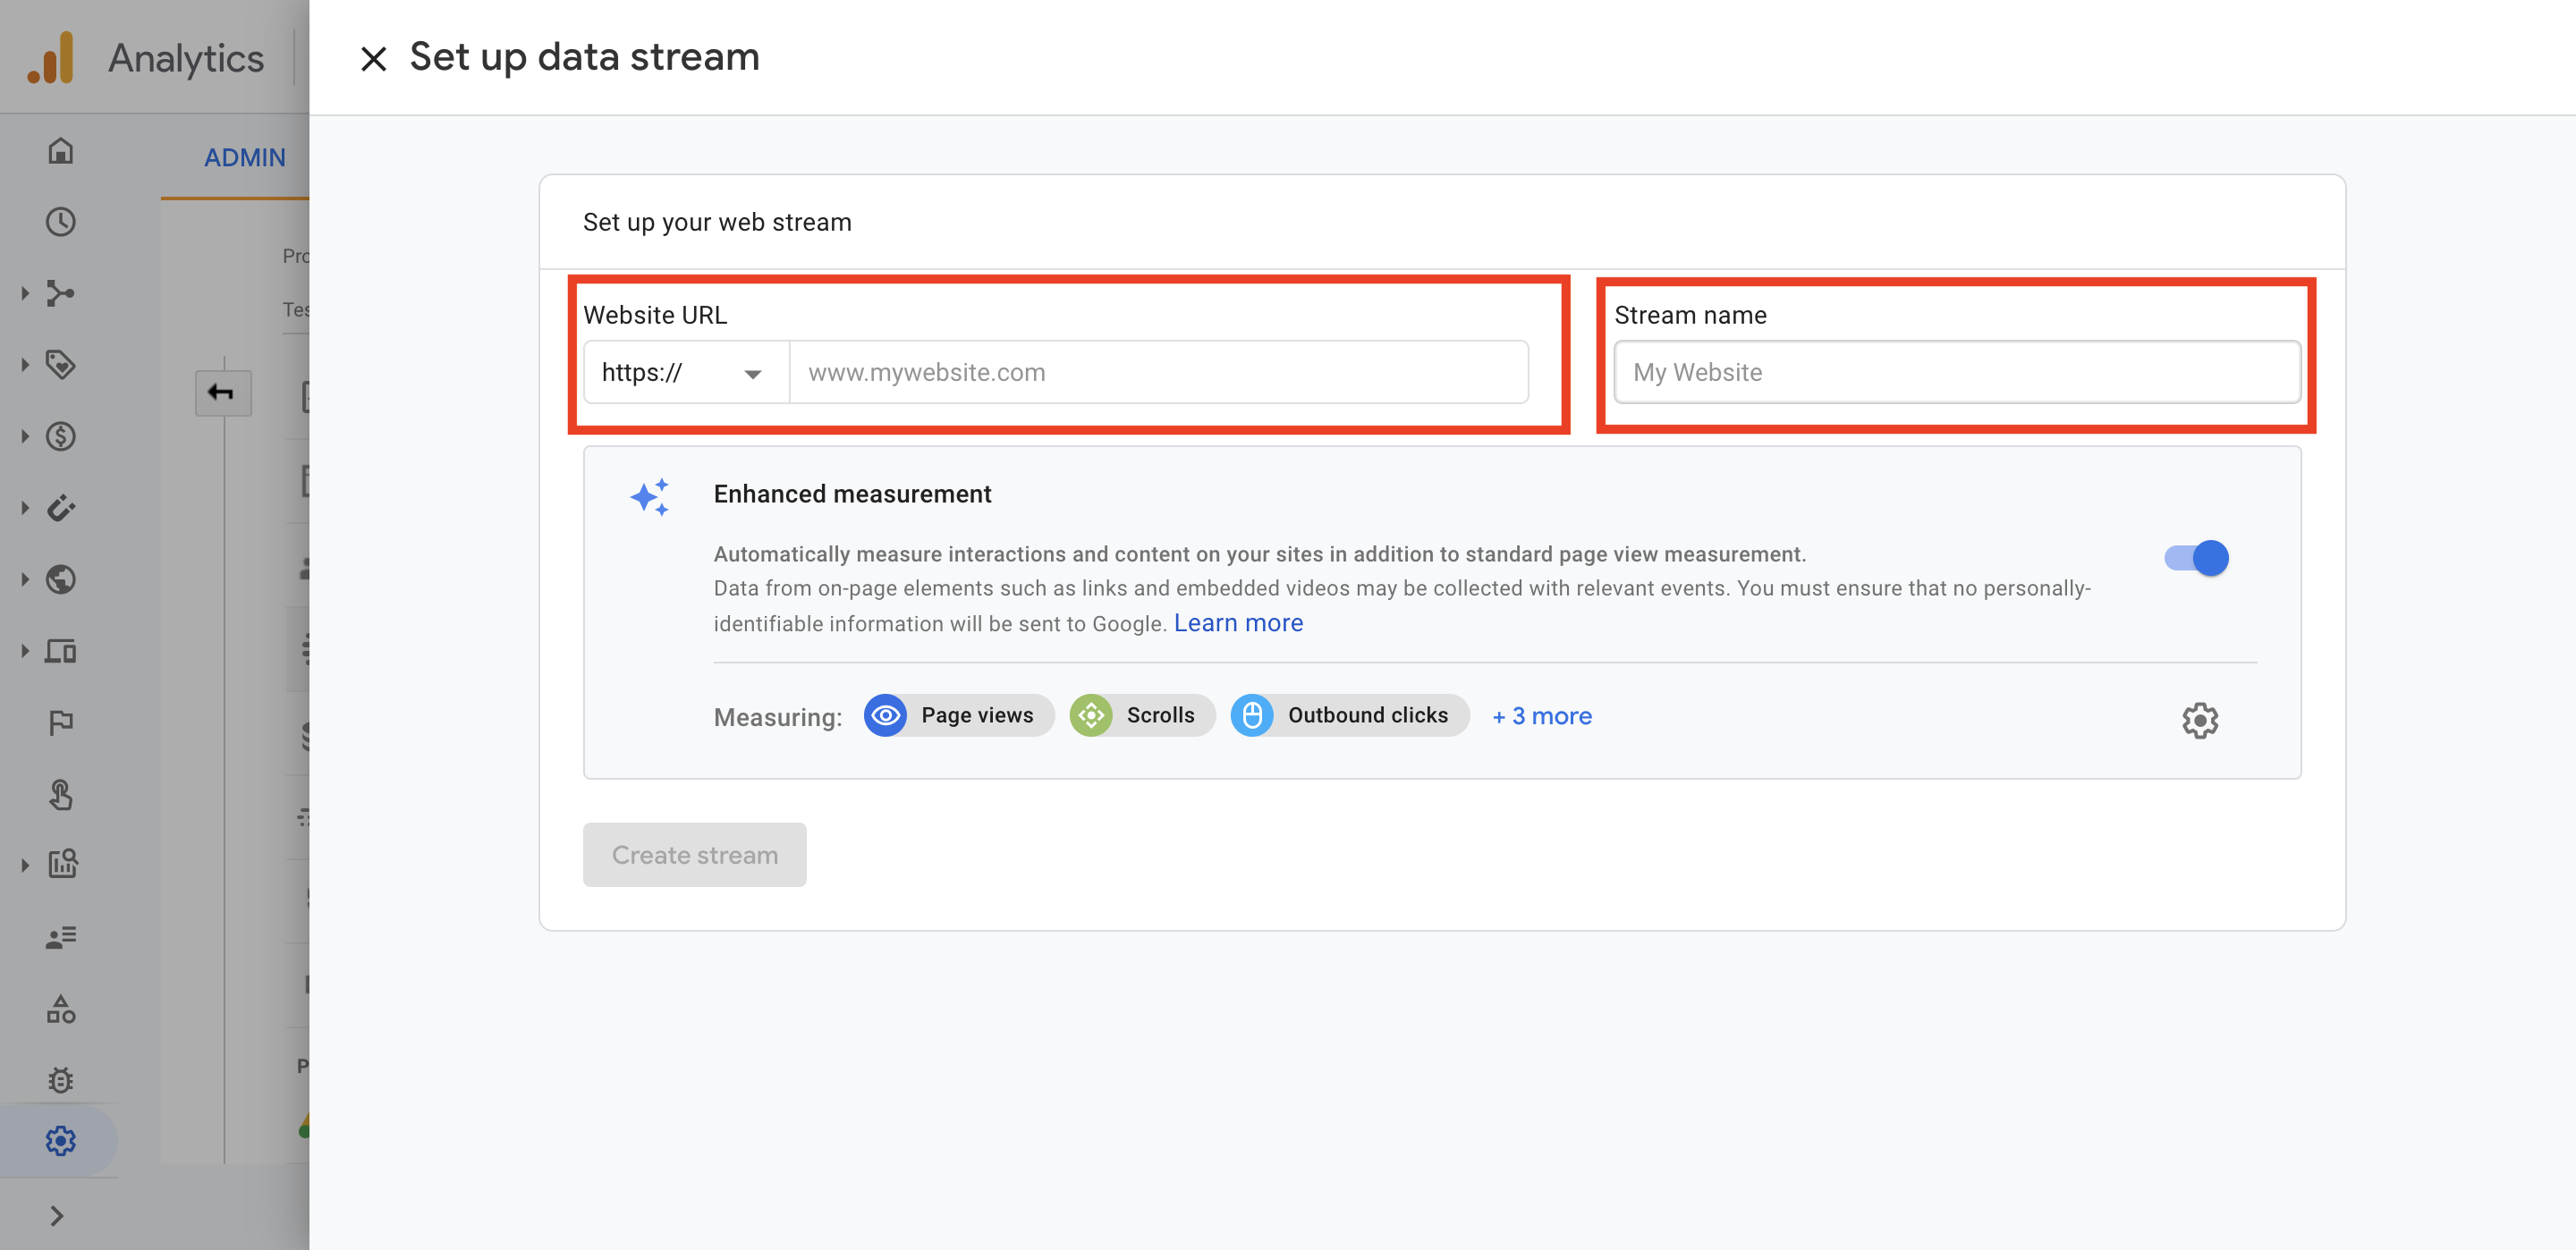Expand the Acquisition section arrow

pos(25,294)
